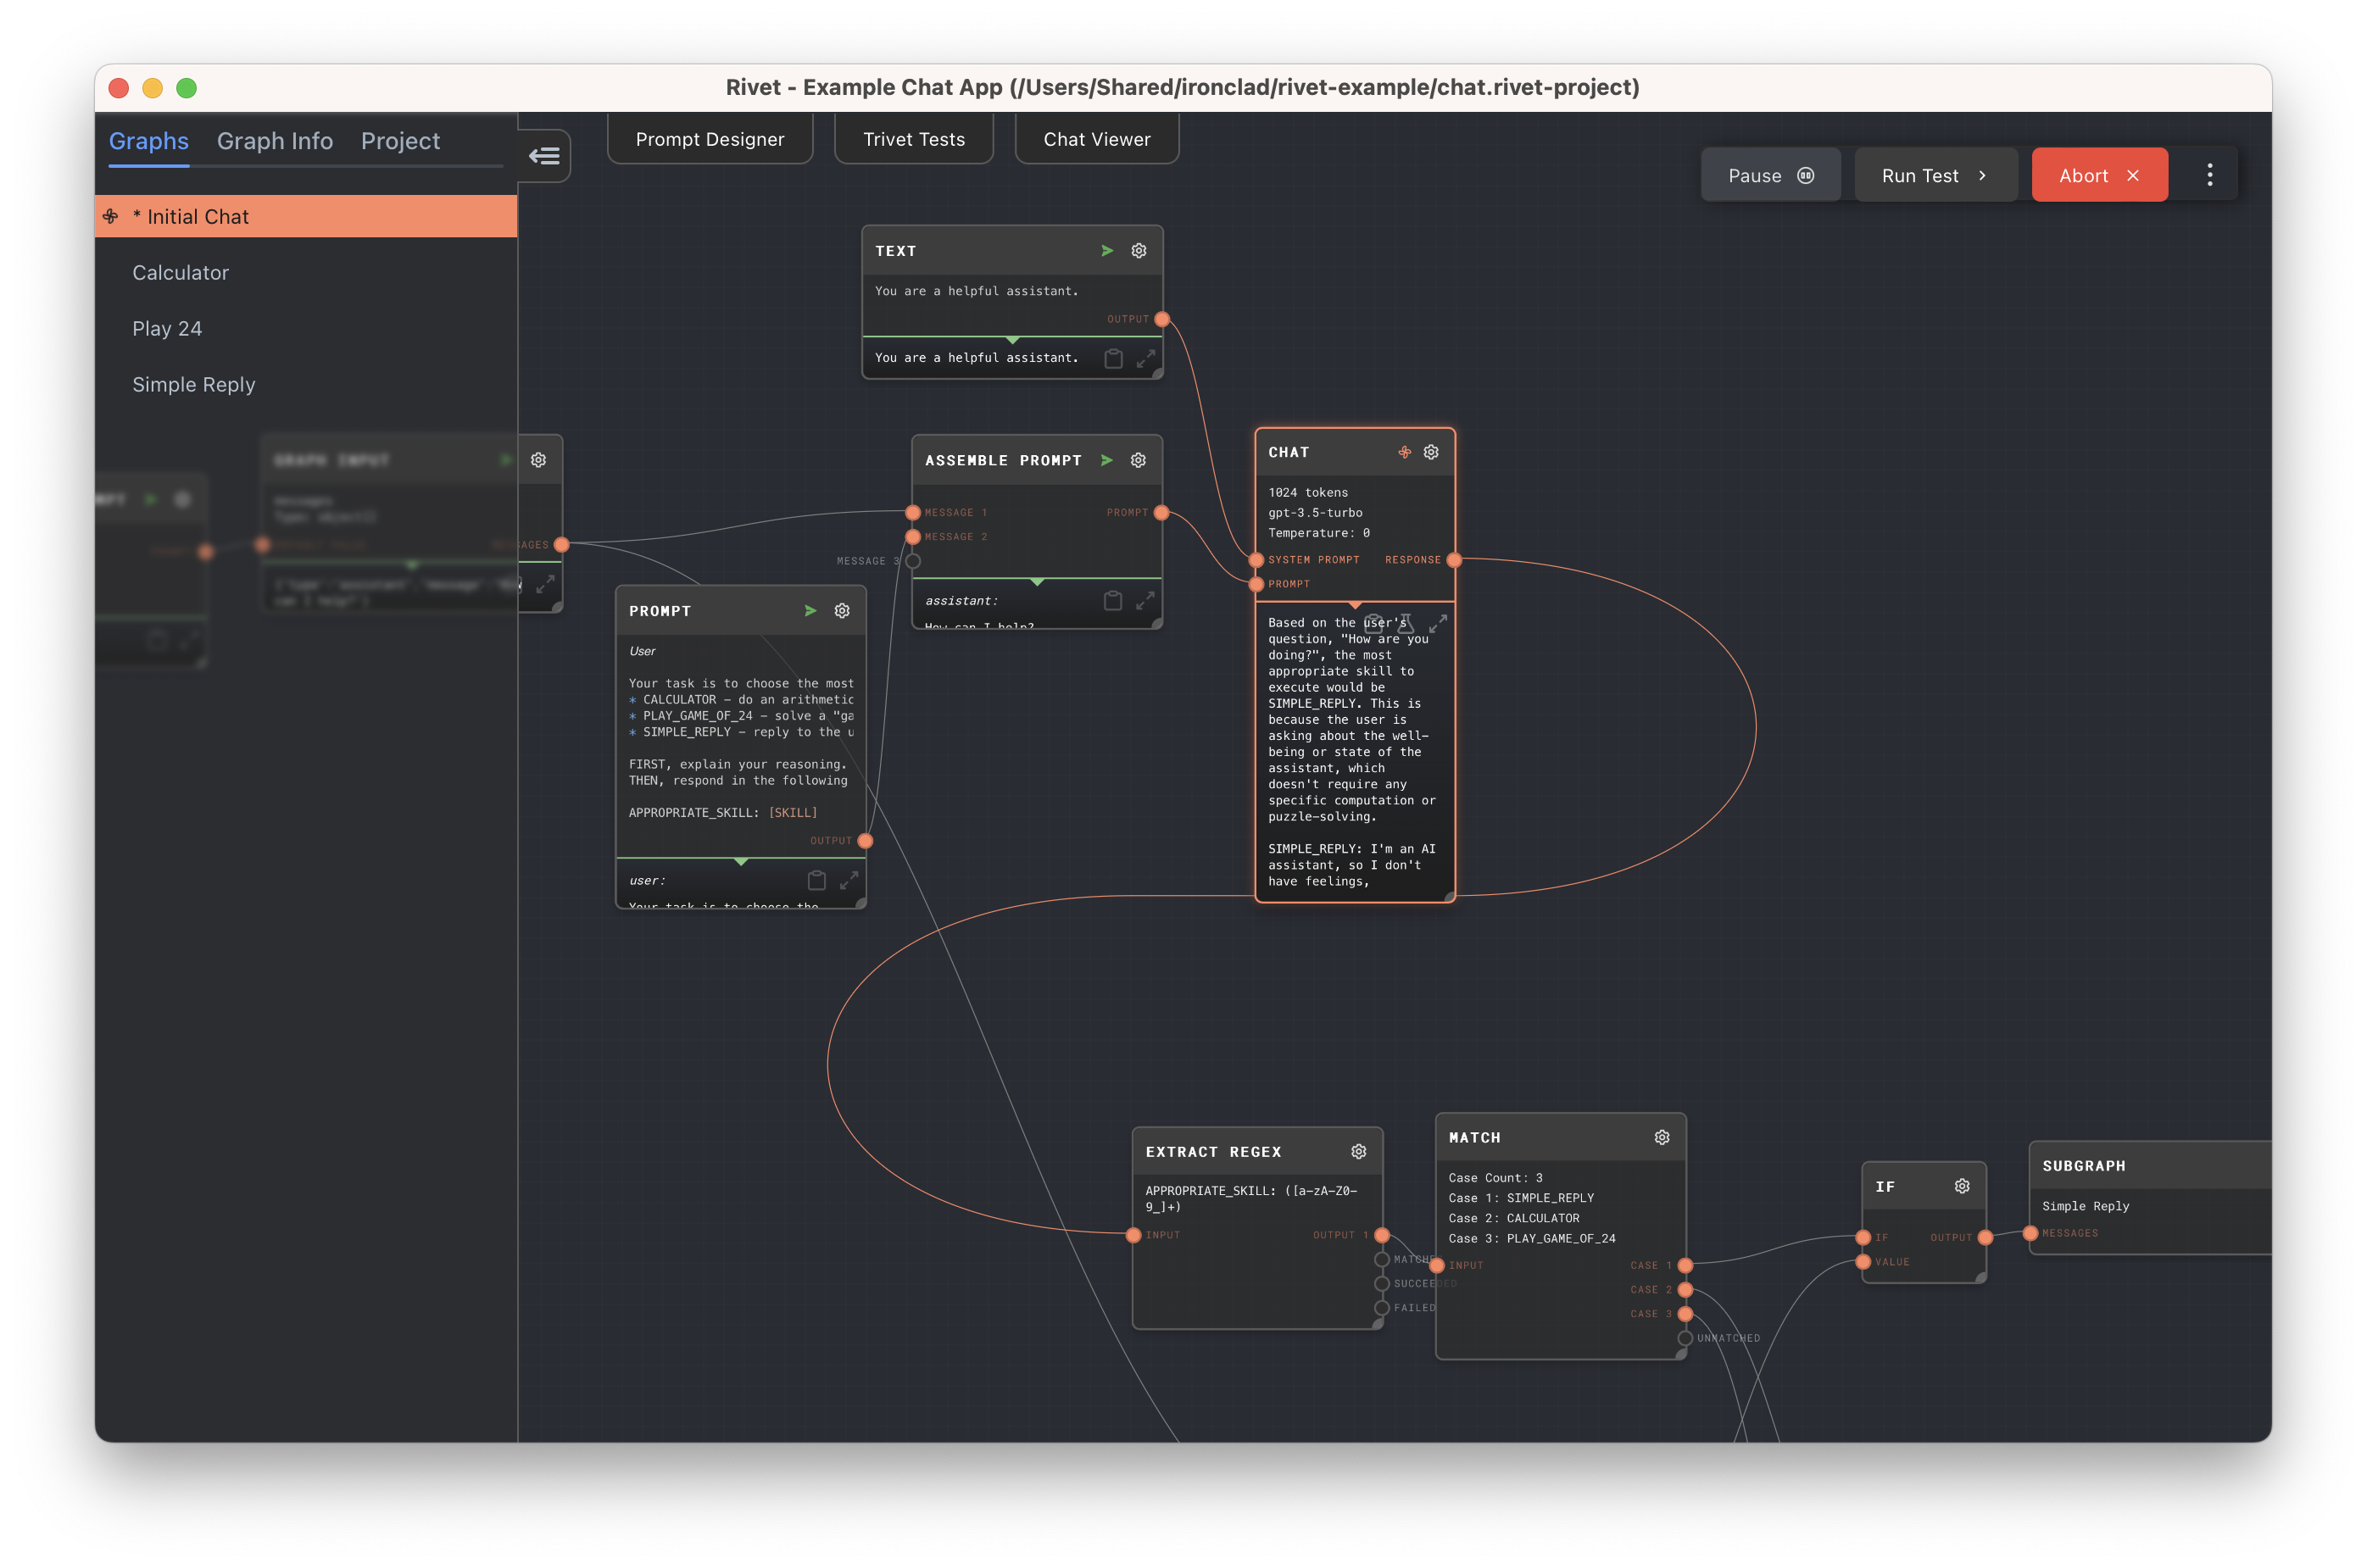Click Extract Regex Output 1 port
2367x1568 pixels.
pos(1382,1236)
